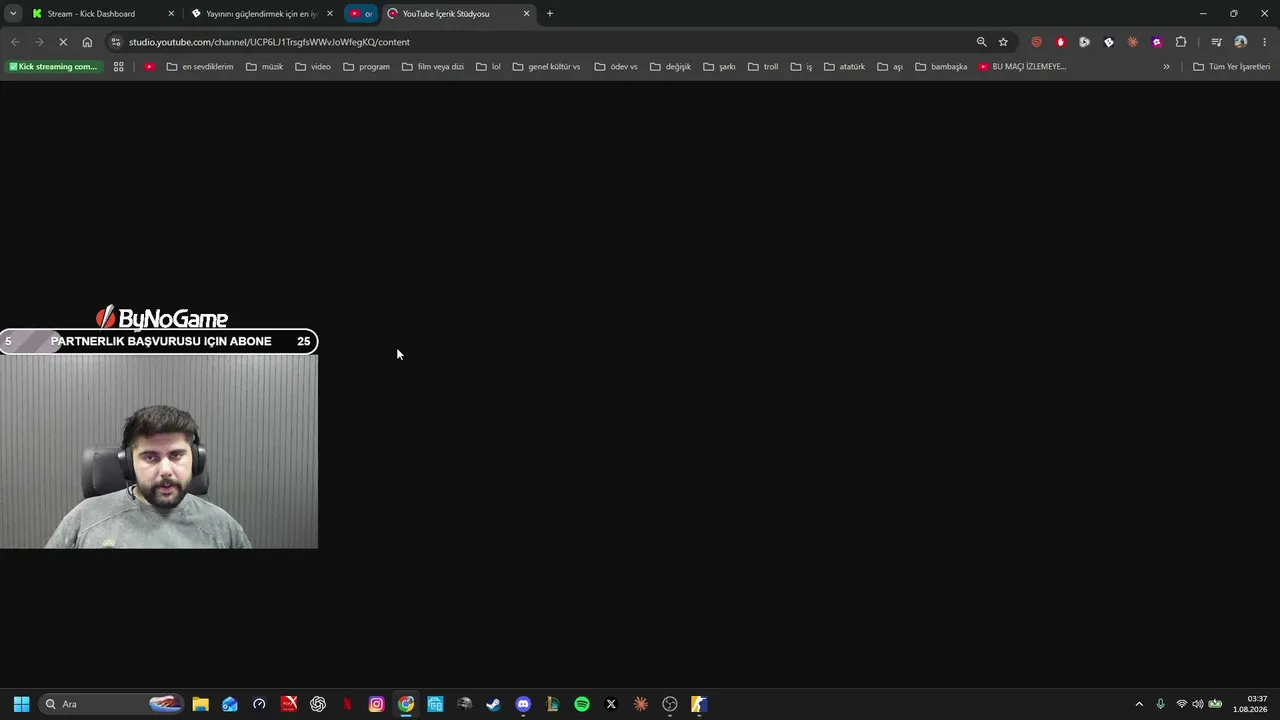
Task: Open the atatürk bookmark folder
Action: pos(844,67)
